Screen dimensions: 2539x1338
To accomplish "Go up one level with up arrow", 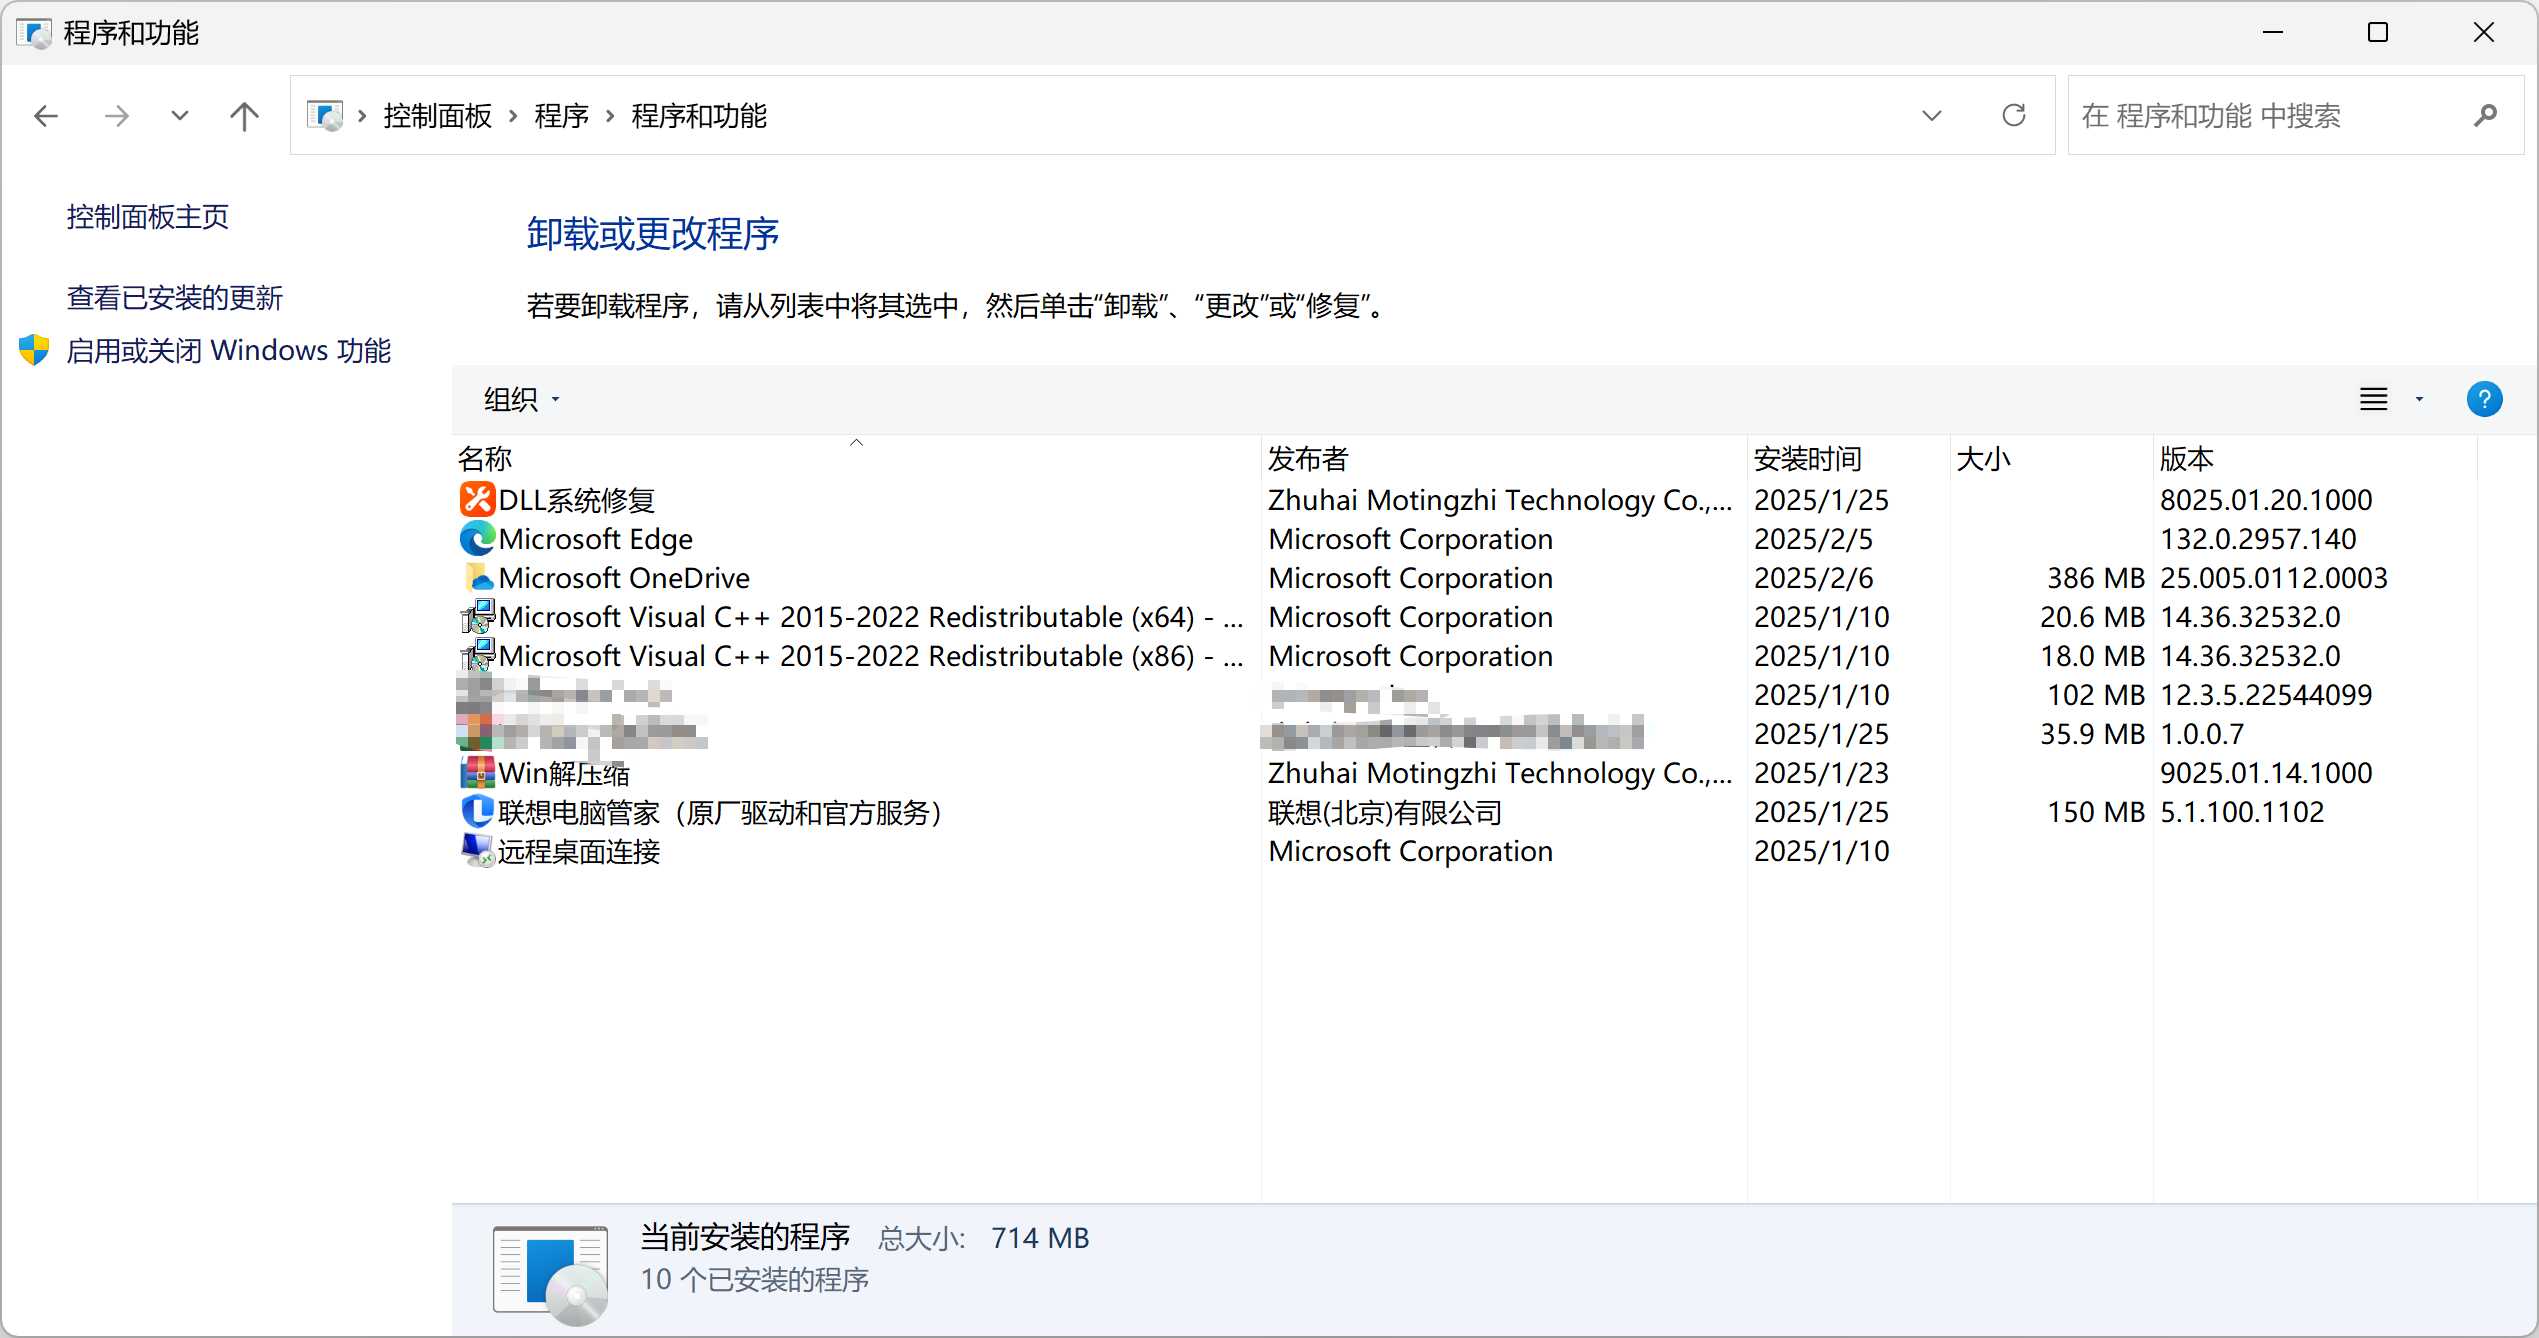I will [244, 116].
